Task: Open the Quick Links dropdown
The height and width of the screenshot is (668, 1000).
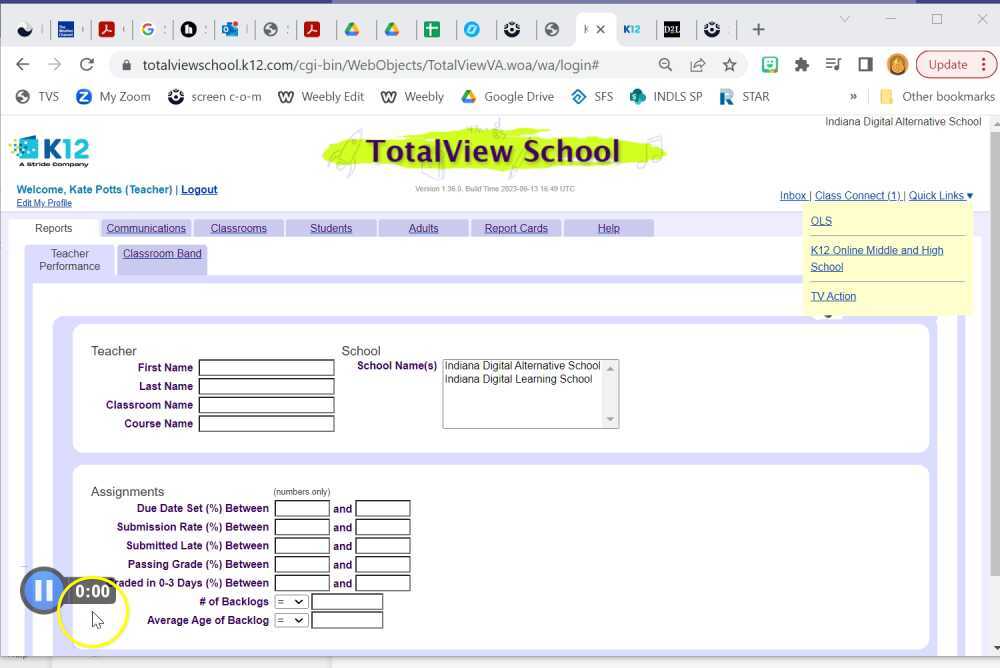Action: tap(938, 195)
